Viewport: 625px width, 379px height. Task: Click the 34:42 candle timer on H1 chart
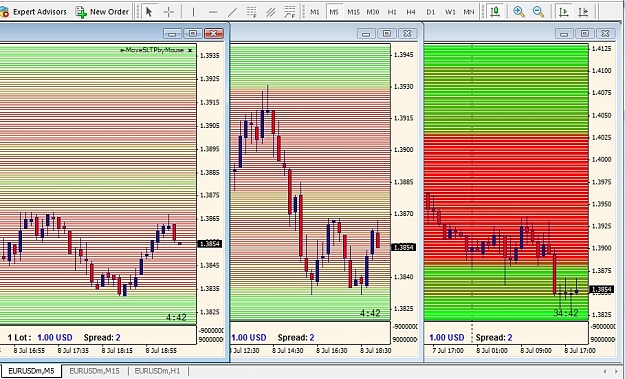click(x=566, y=313)
